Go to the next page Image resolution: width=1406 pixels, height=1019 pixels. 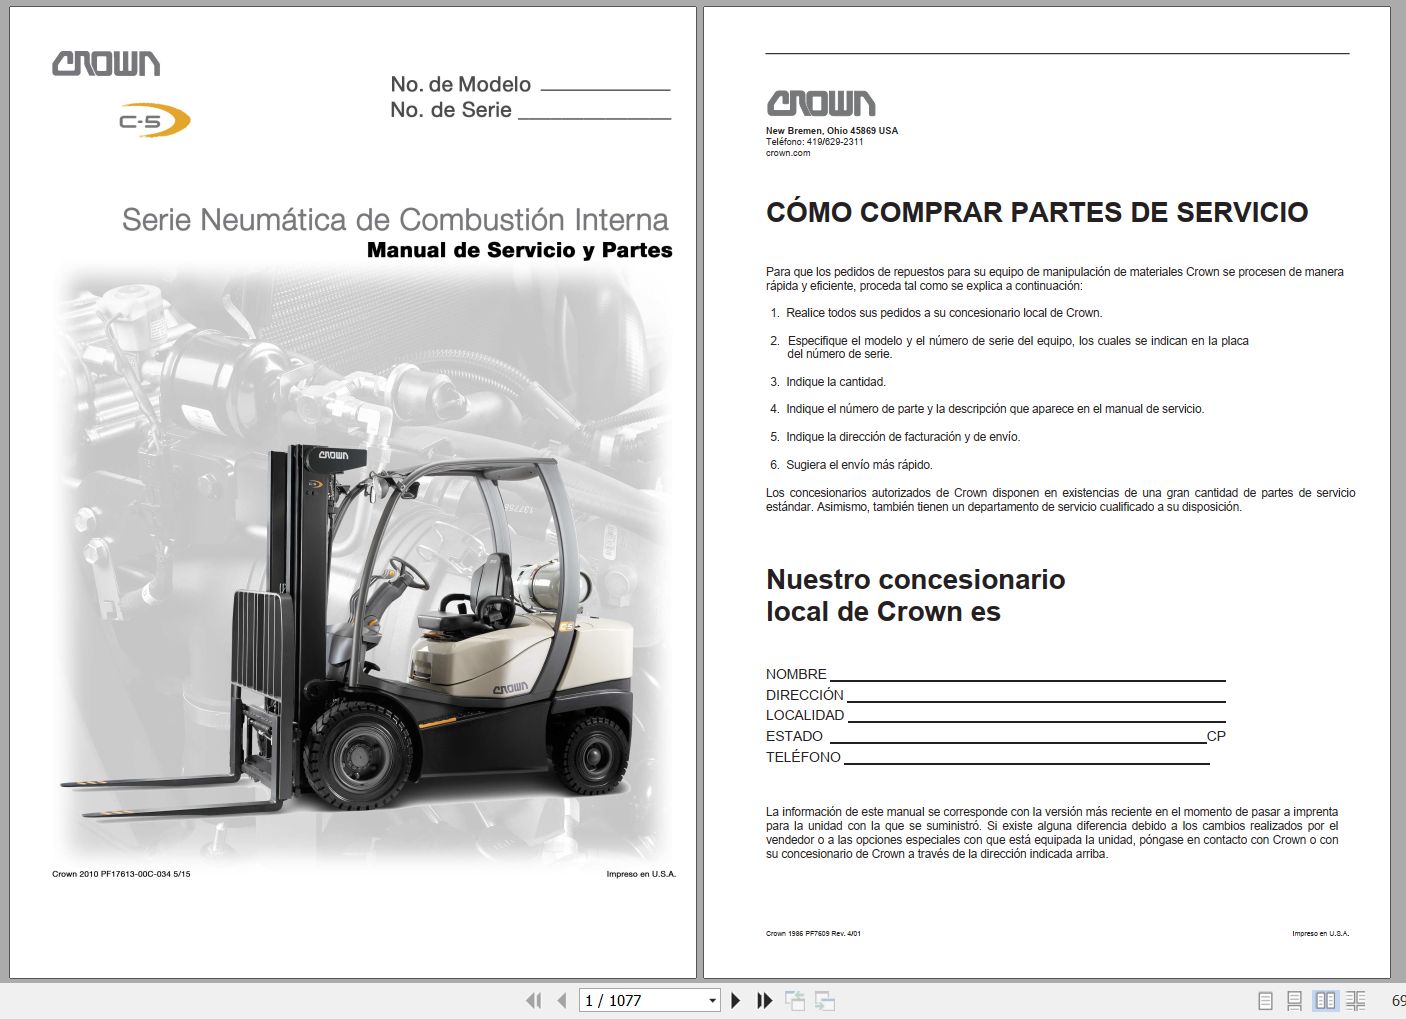(736, 1000)
